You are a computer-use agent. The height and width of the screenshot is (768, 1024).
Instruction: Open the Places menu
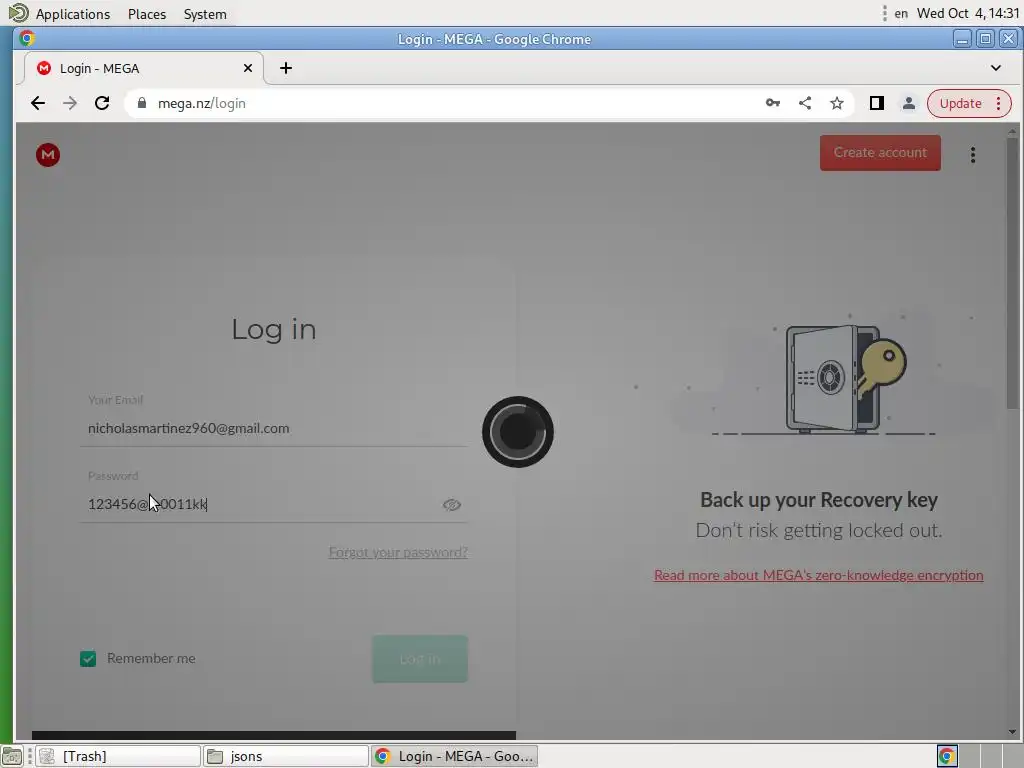tap(147, 14)
